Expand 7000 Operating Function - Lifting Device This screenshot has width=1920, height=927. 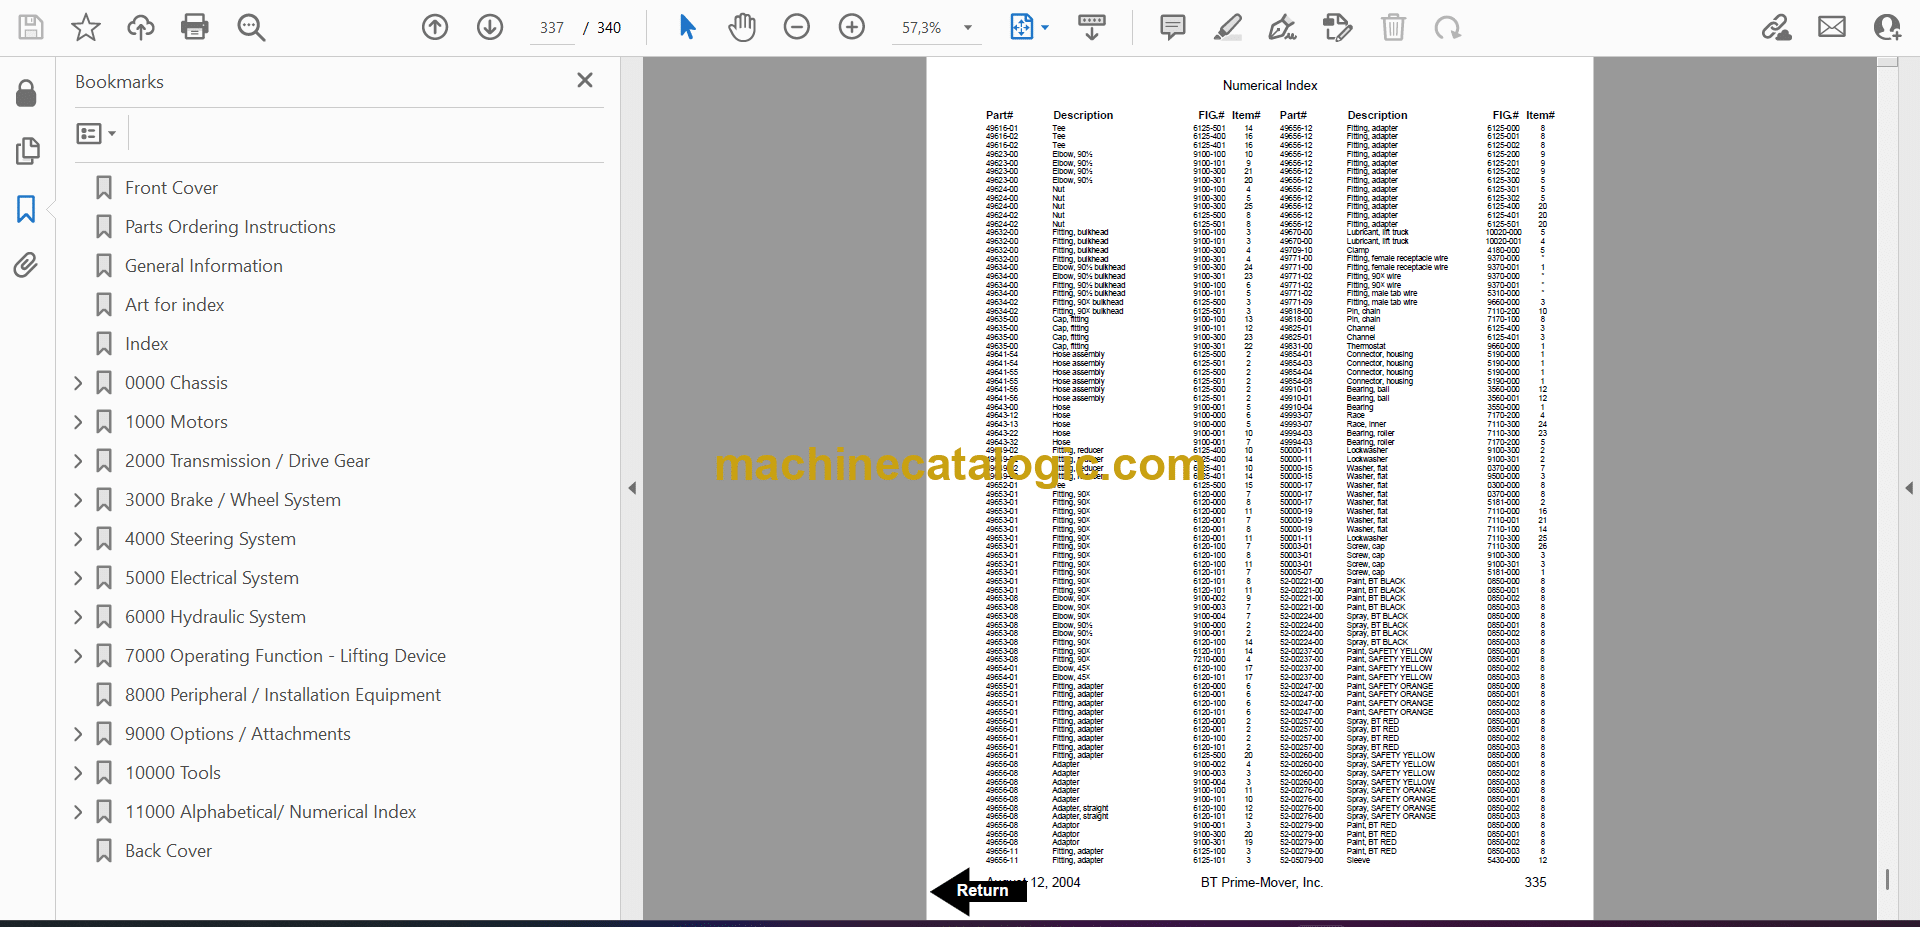click(x=78, y=656)
